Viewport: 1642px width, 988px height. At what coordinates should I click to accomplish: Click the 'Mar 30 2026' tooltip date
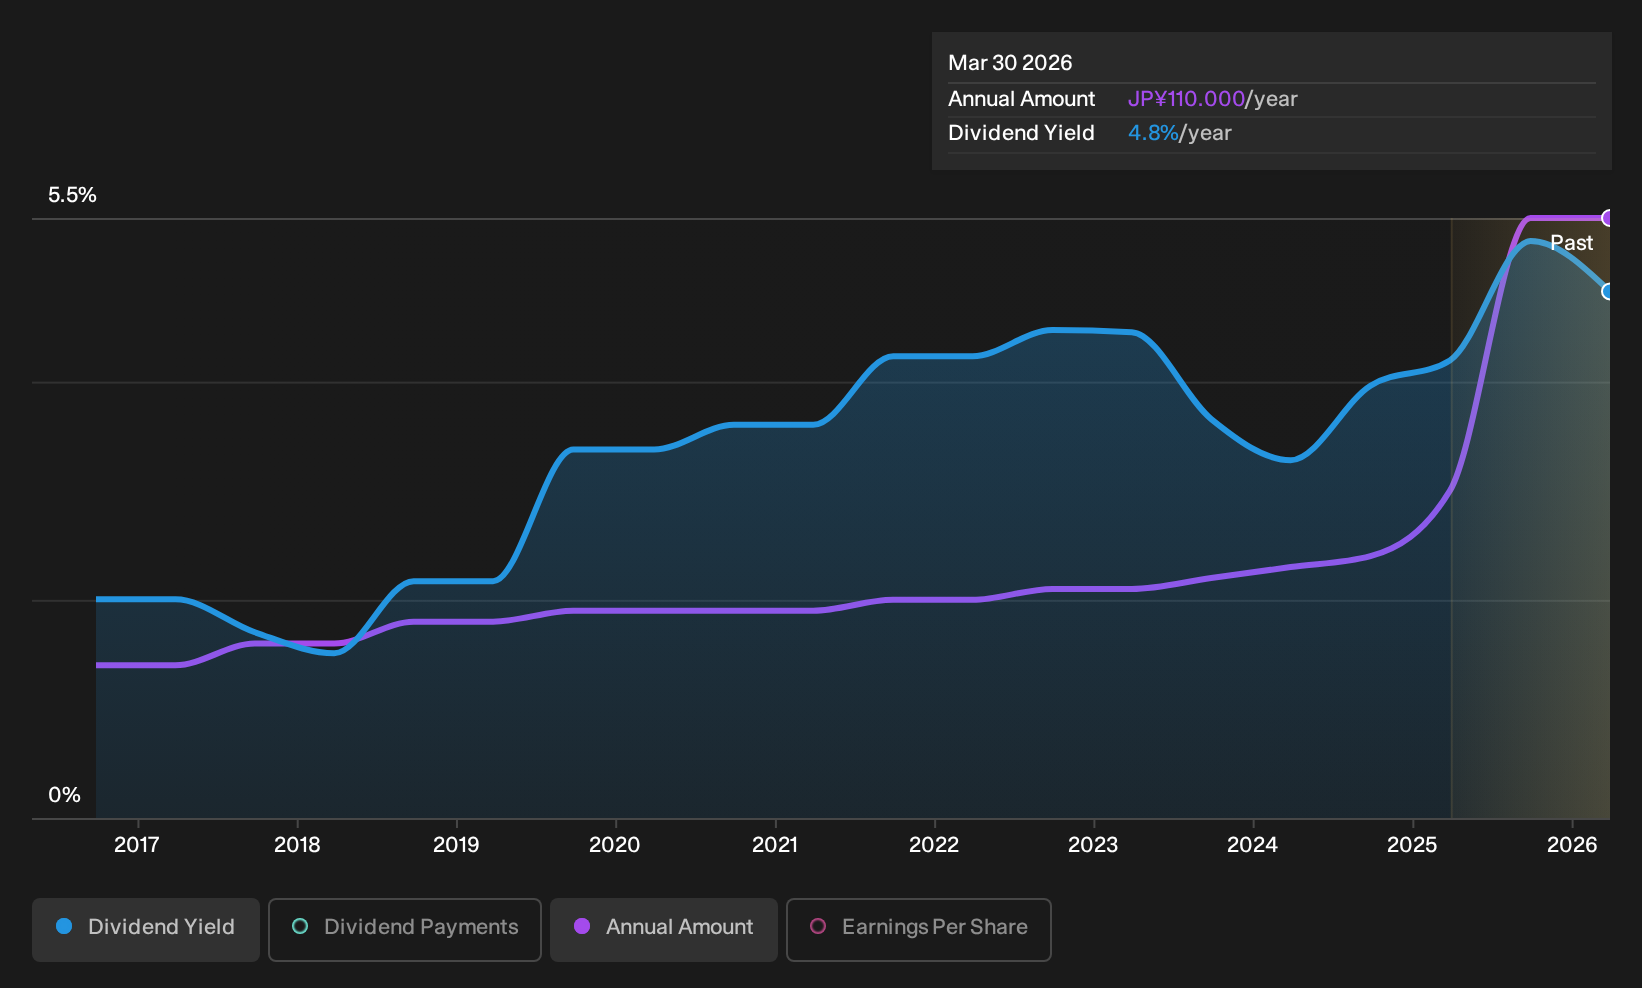click(1010, 63)
